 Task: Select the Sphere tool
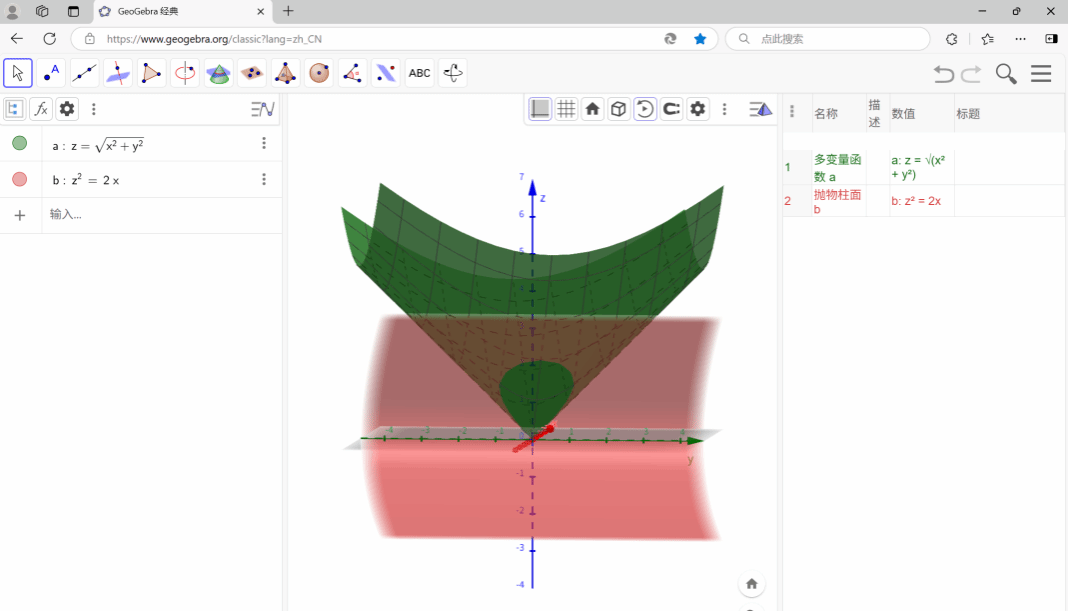(x=319, y=73)
